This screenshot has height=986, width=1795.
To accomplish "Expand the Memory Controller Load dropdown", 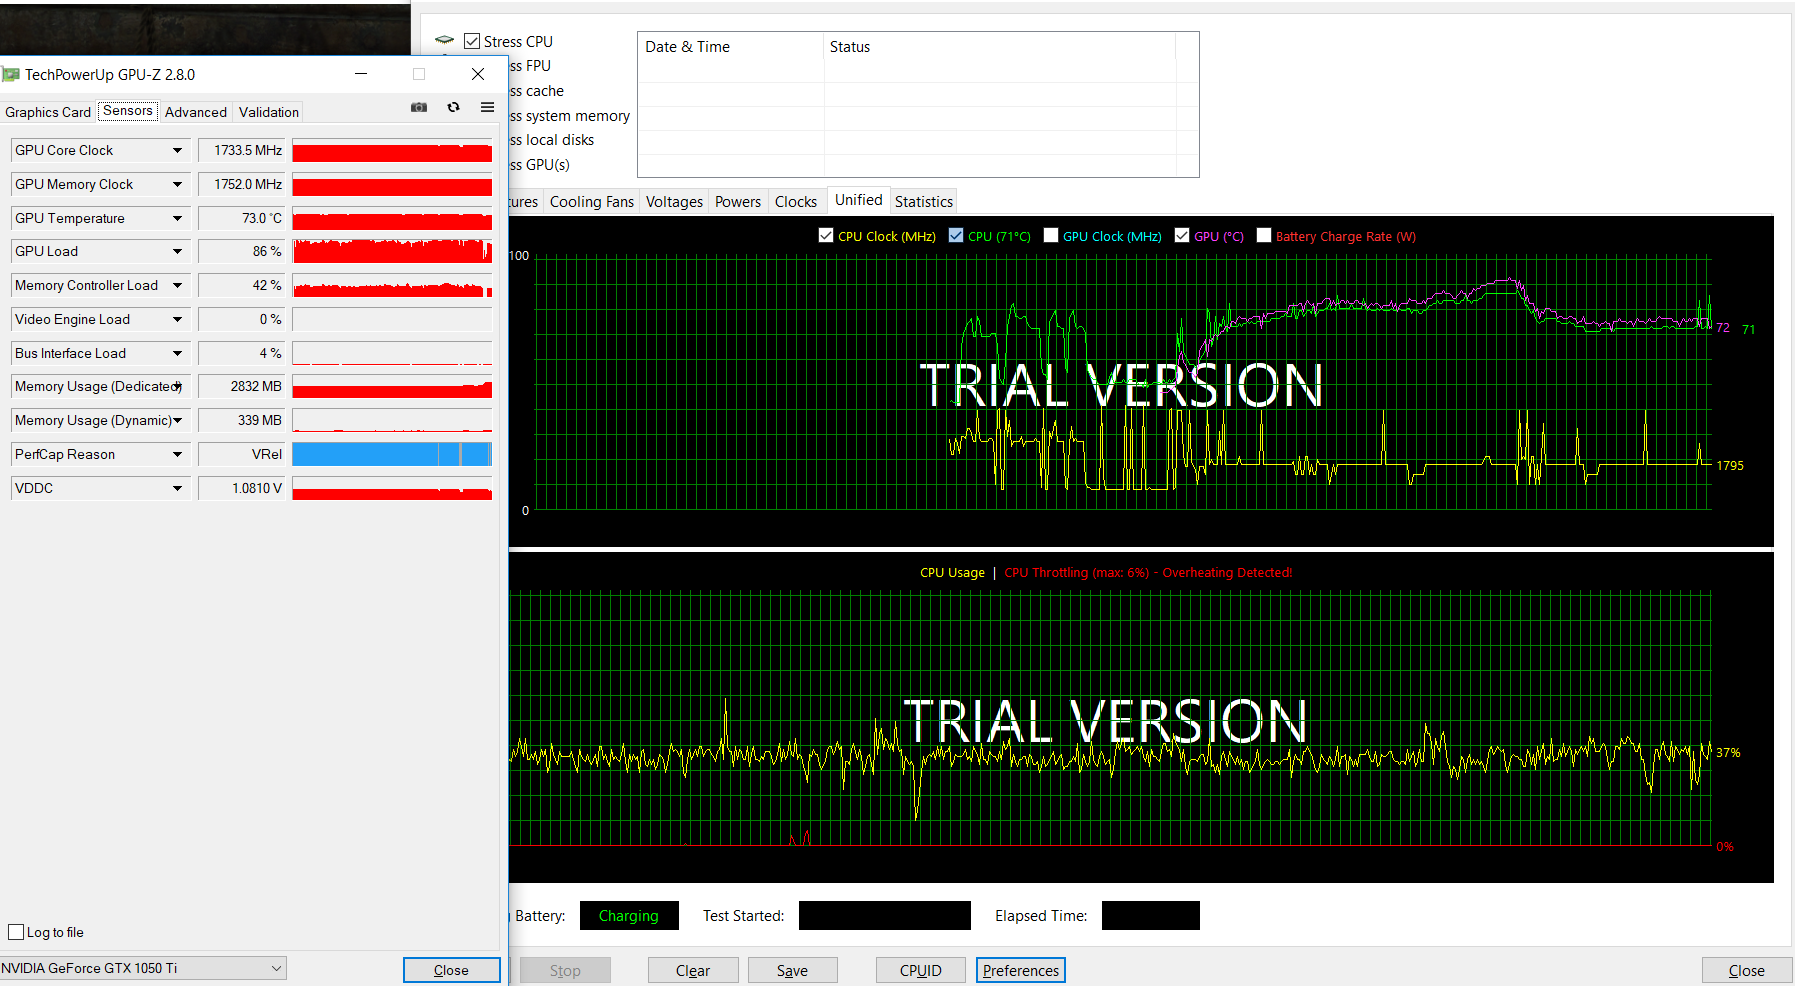I will point(177,285).
